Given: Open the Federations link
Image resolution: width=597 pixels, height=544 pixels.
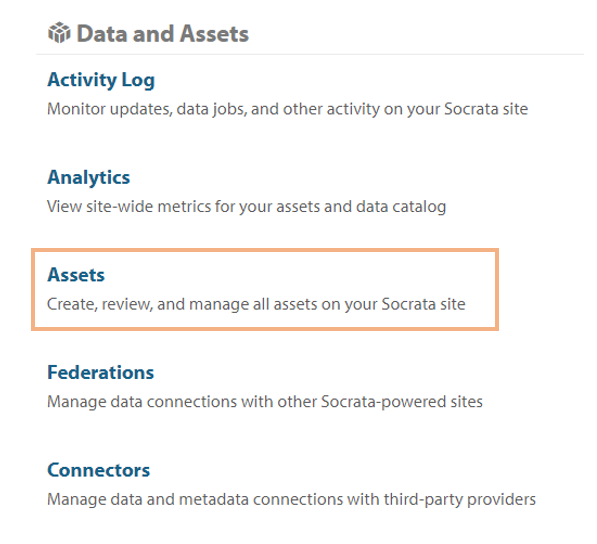Looking at the screenshot, I should (x=101, y=372).
